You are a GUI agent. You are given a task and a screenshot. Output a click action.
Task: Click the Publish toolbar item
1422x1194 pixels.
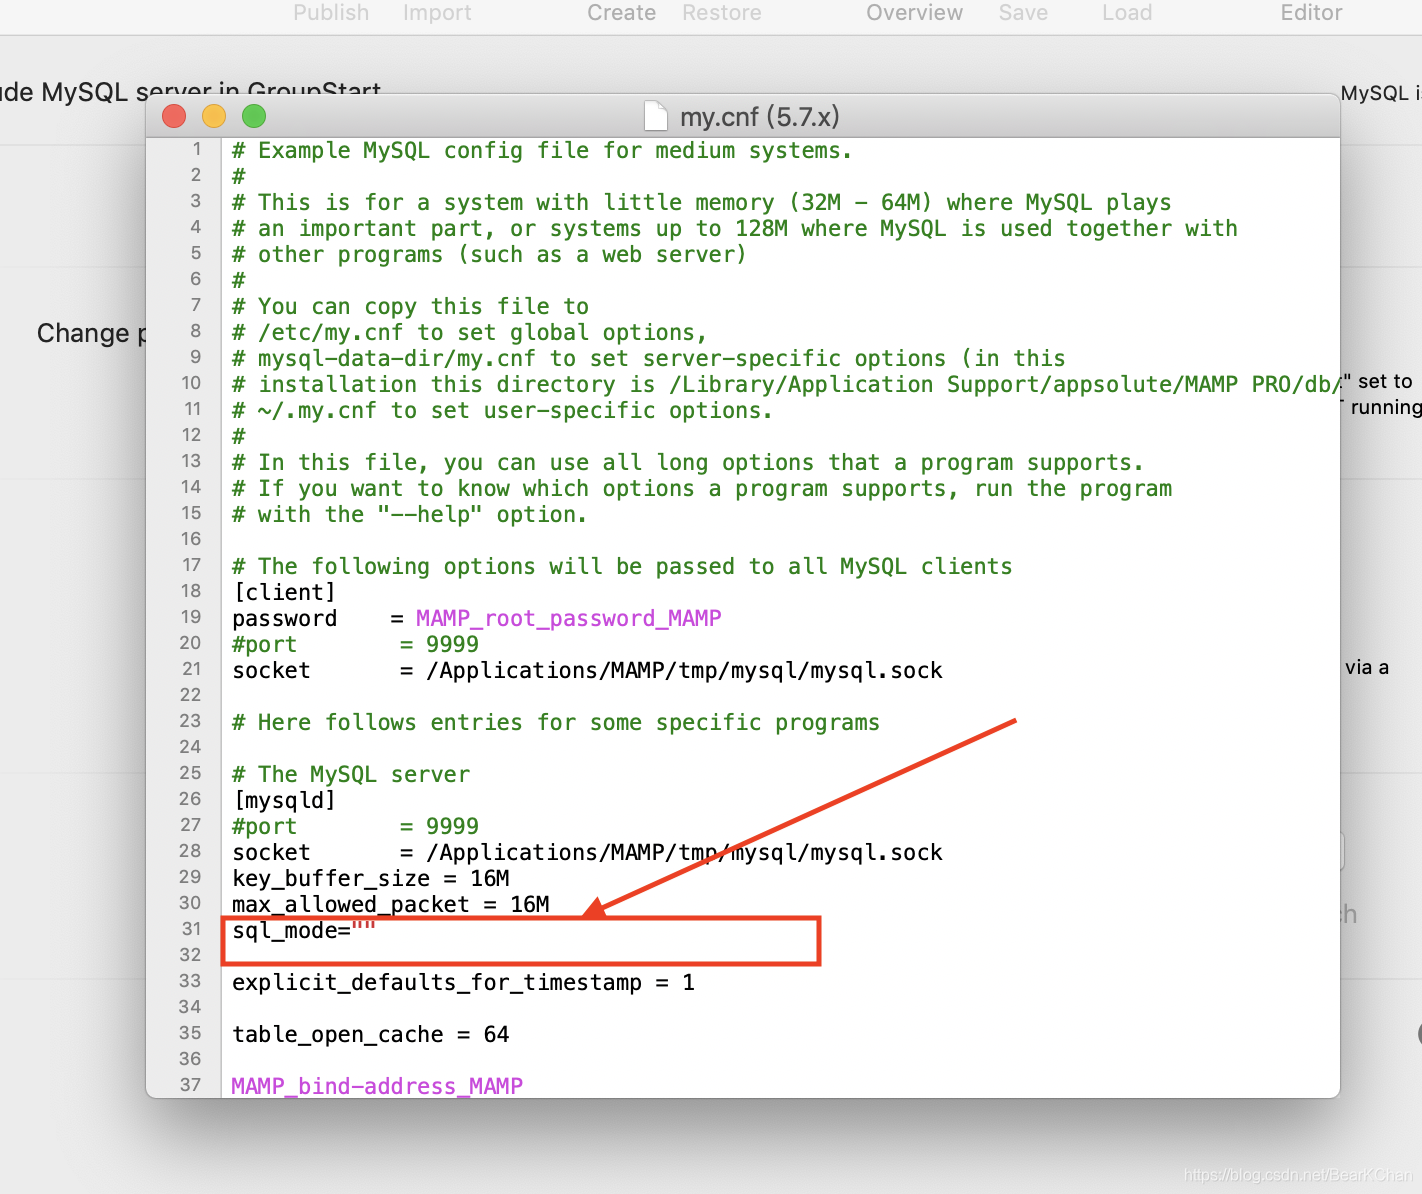pos(331,13)
